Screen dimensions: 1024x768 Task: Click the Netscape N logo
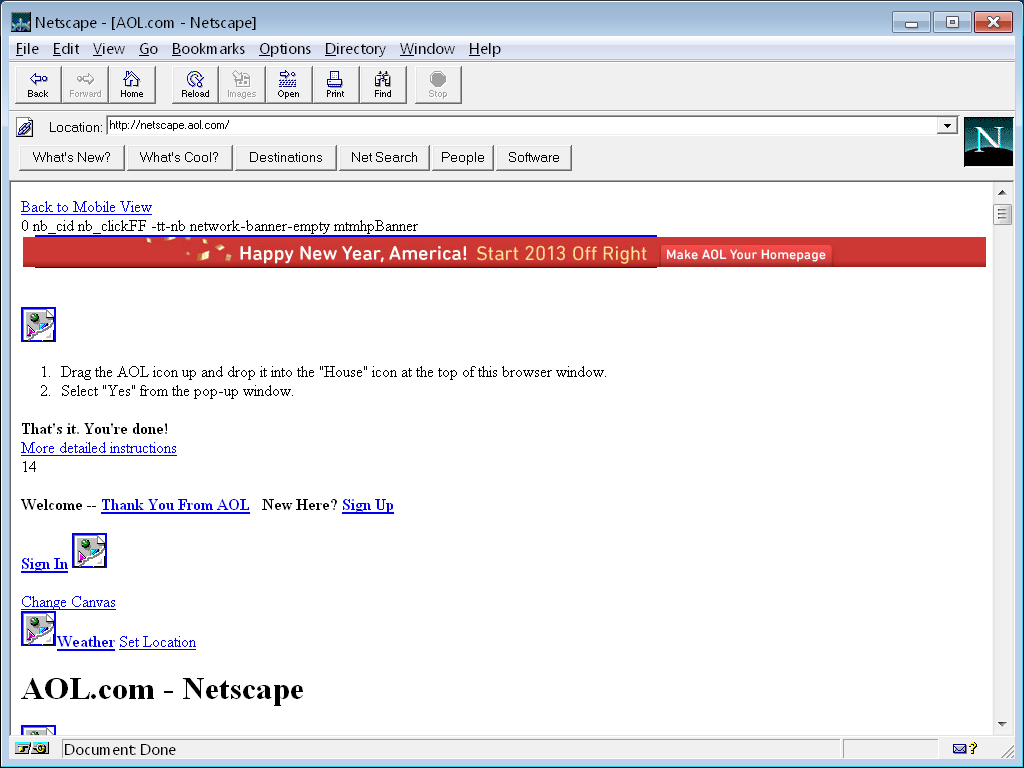tap(988, 141)
